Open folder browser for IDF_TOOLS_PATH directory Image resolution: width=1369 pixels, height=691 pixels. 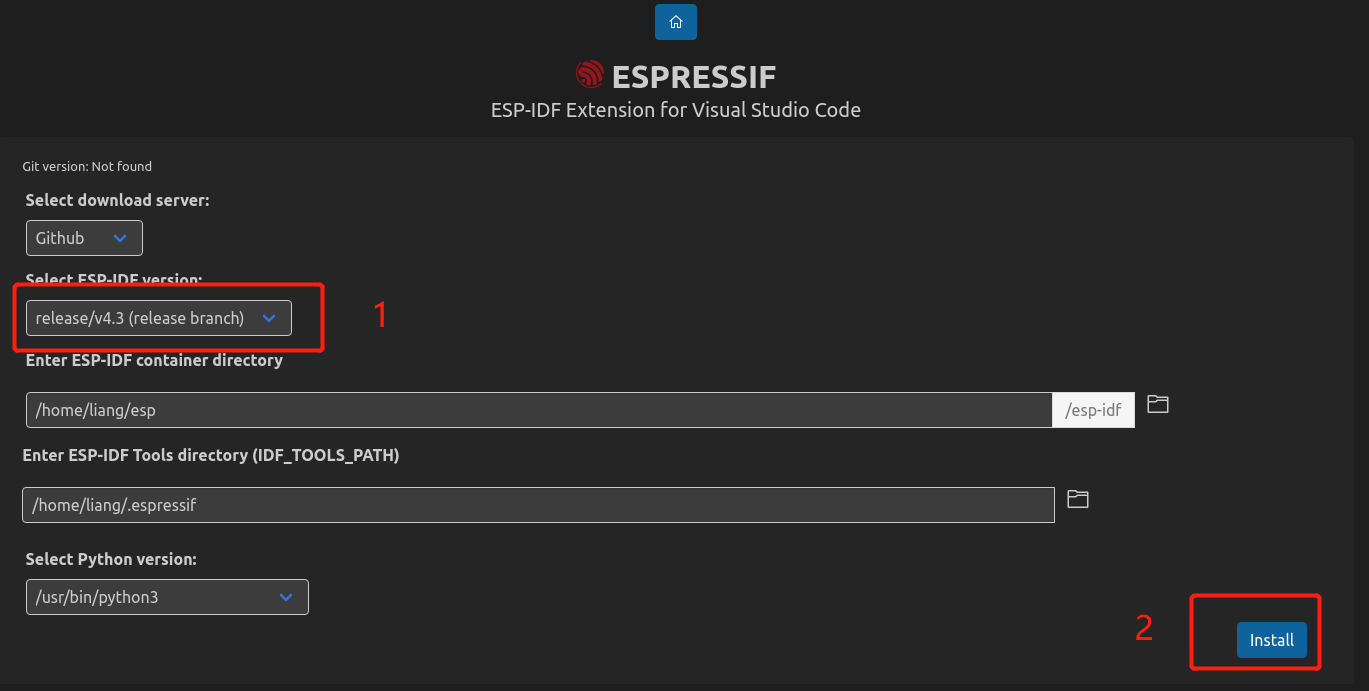(x=1077, y=498)
